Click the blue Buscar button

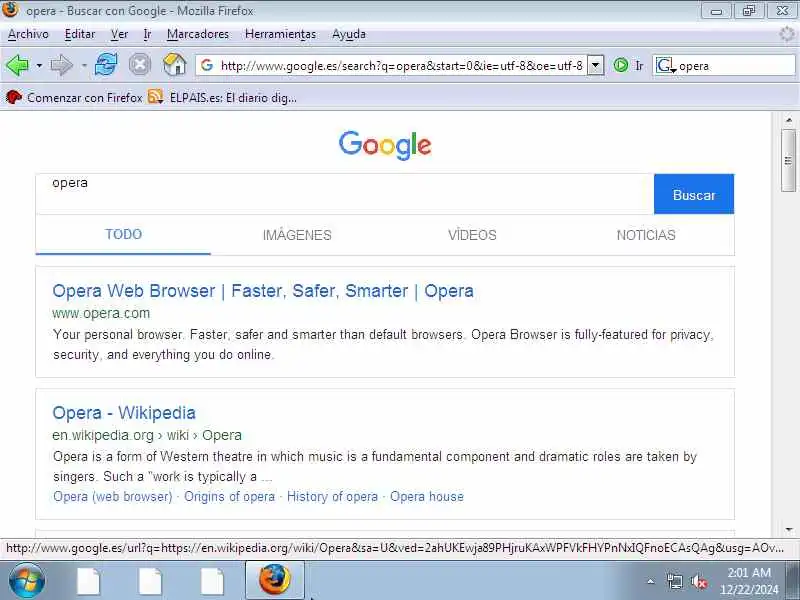click(x=694, y=194)
